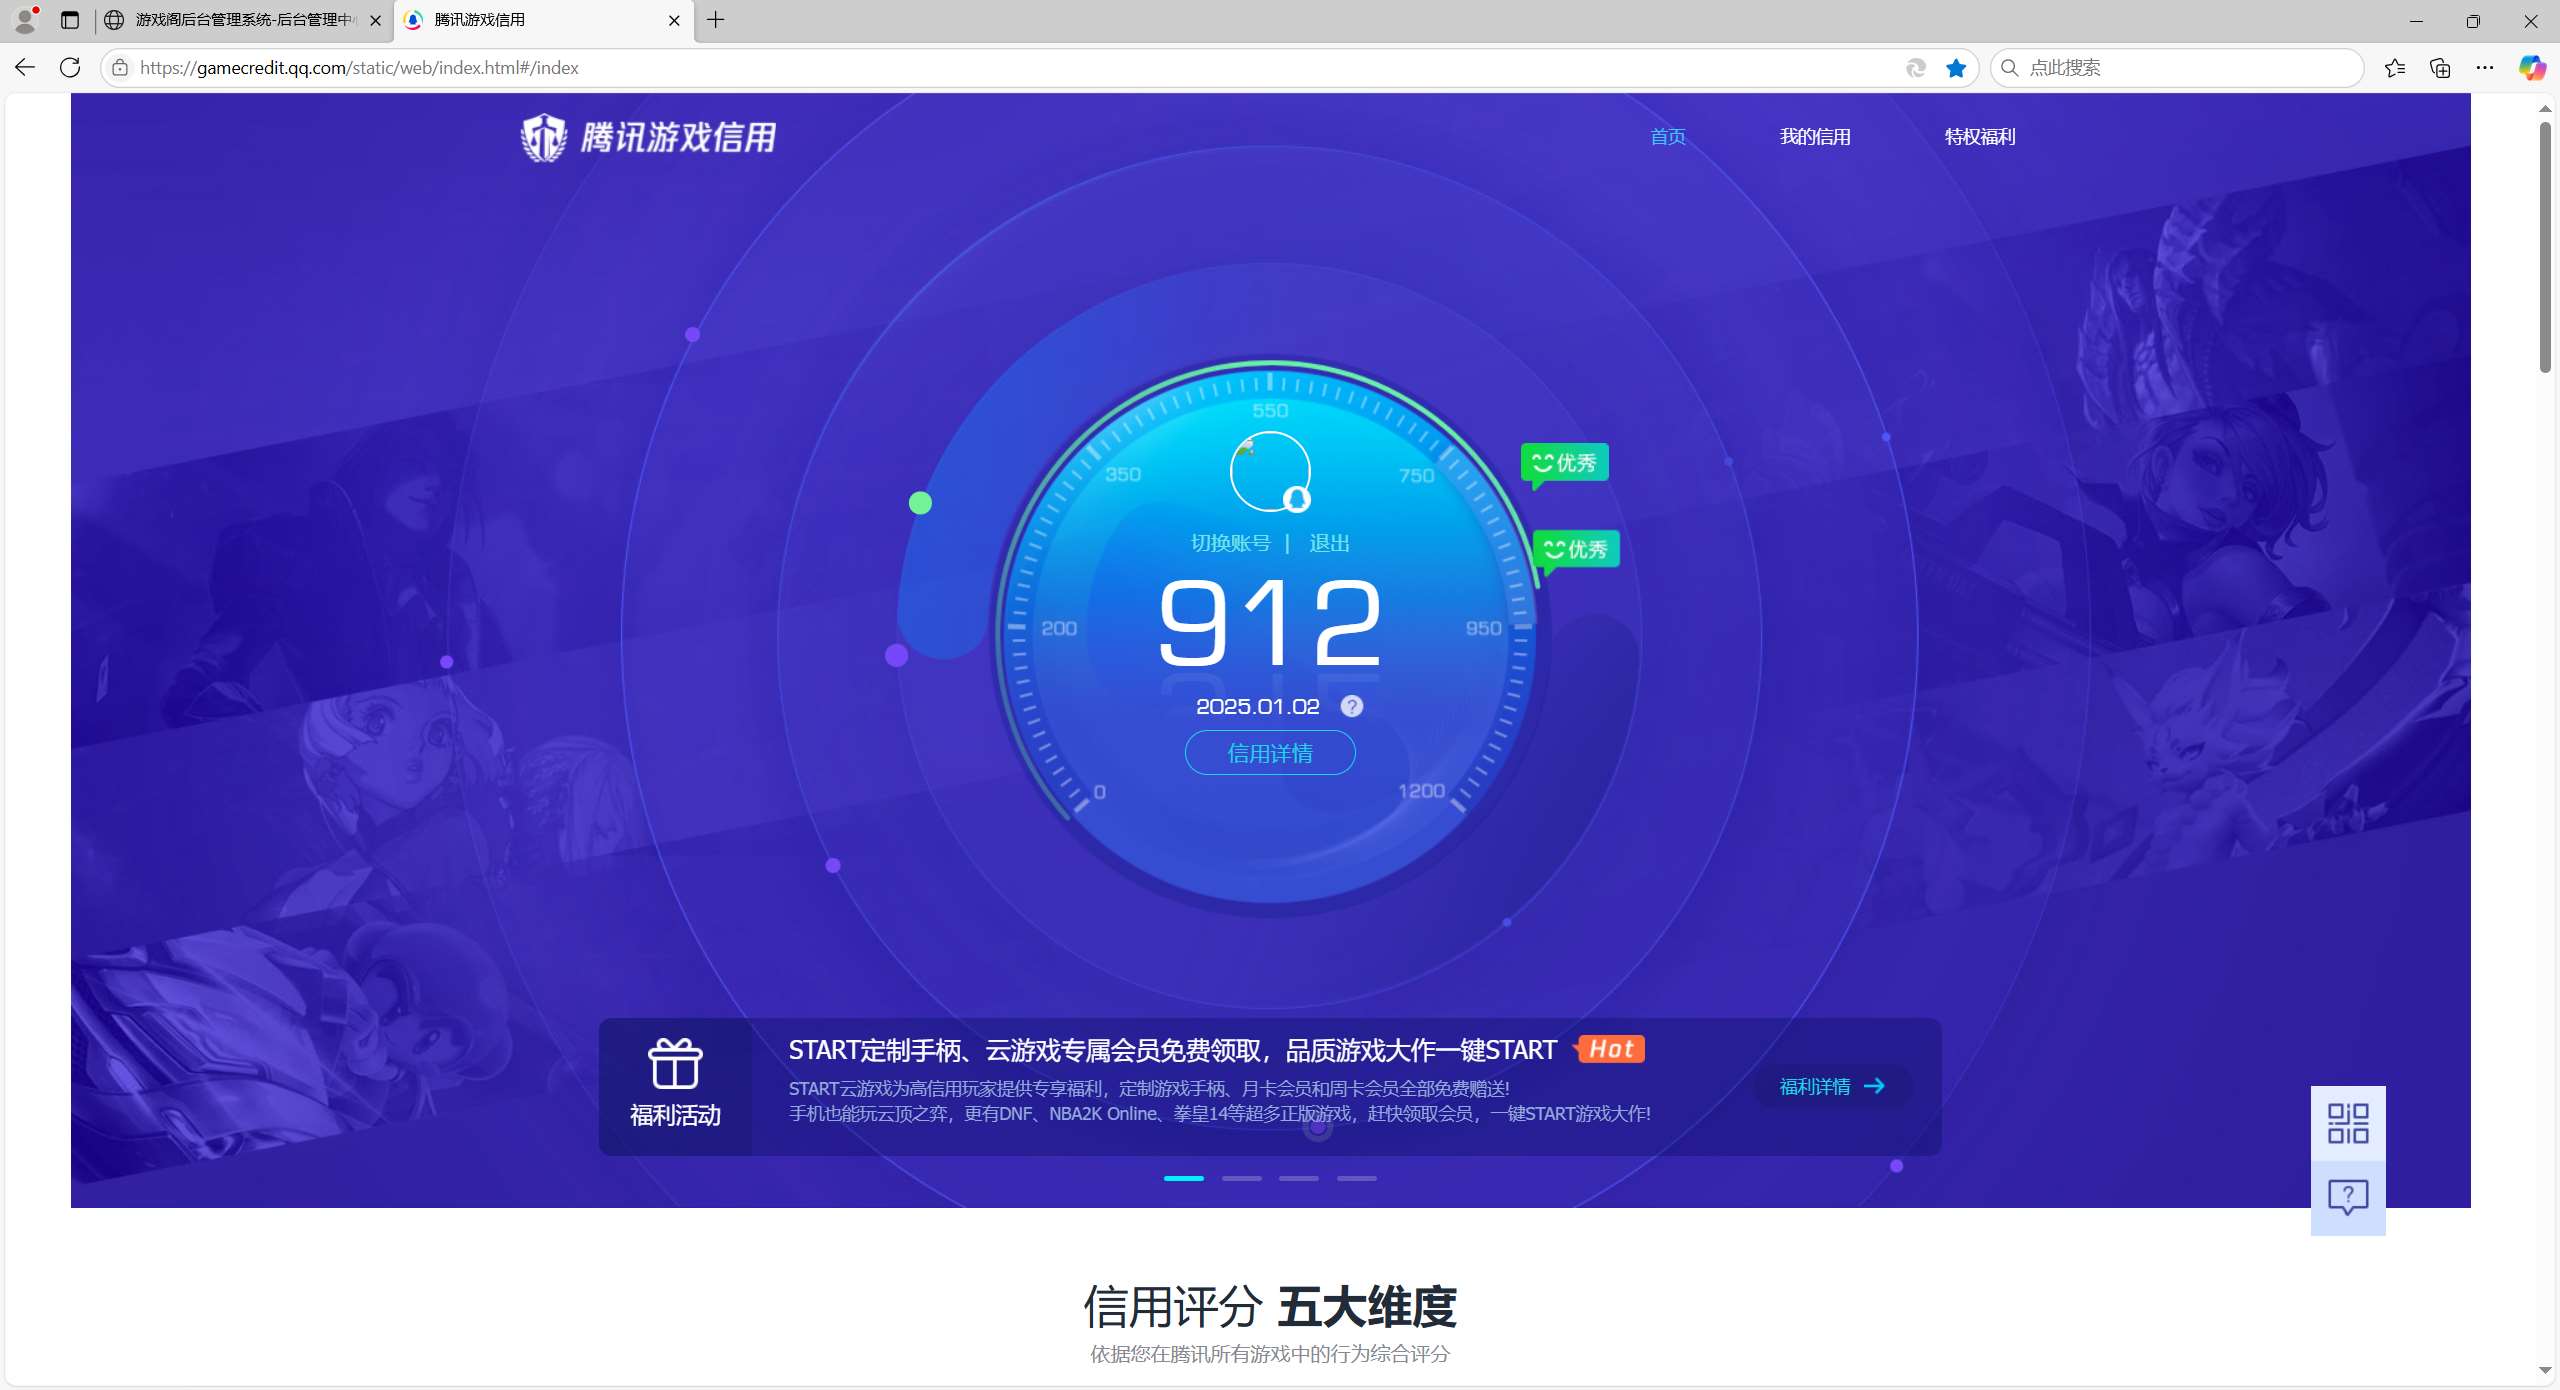This screenshot has height=1390, width=2560.
Task: Click the grey refresh-style icon beside the favorite star
Action: point(1916,68)
